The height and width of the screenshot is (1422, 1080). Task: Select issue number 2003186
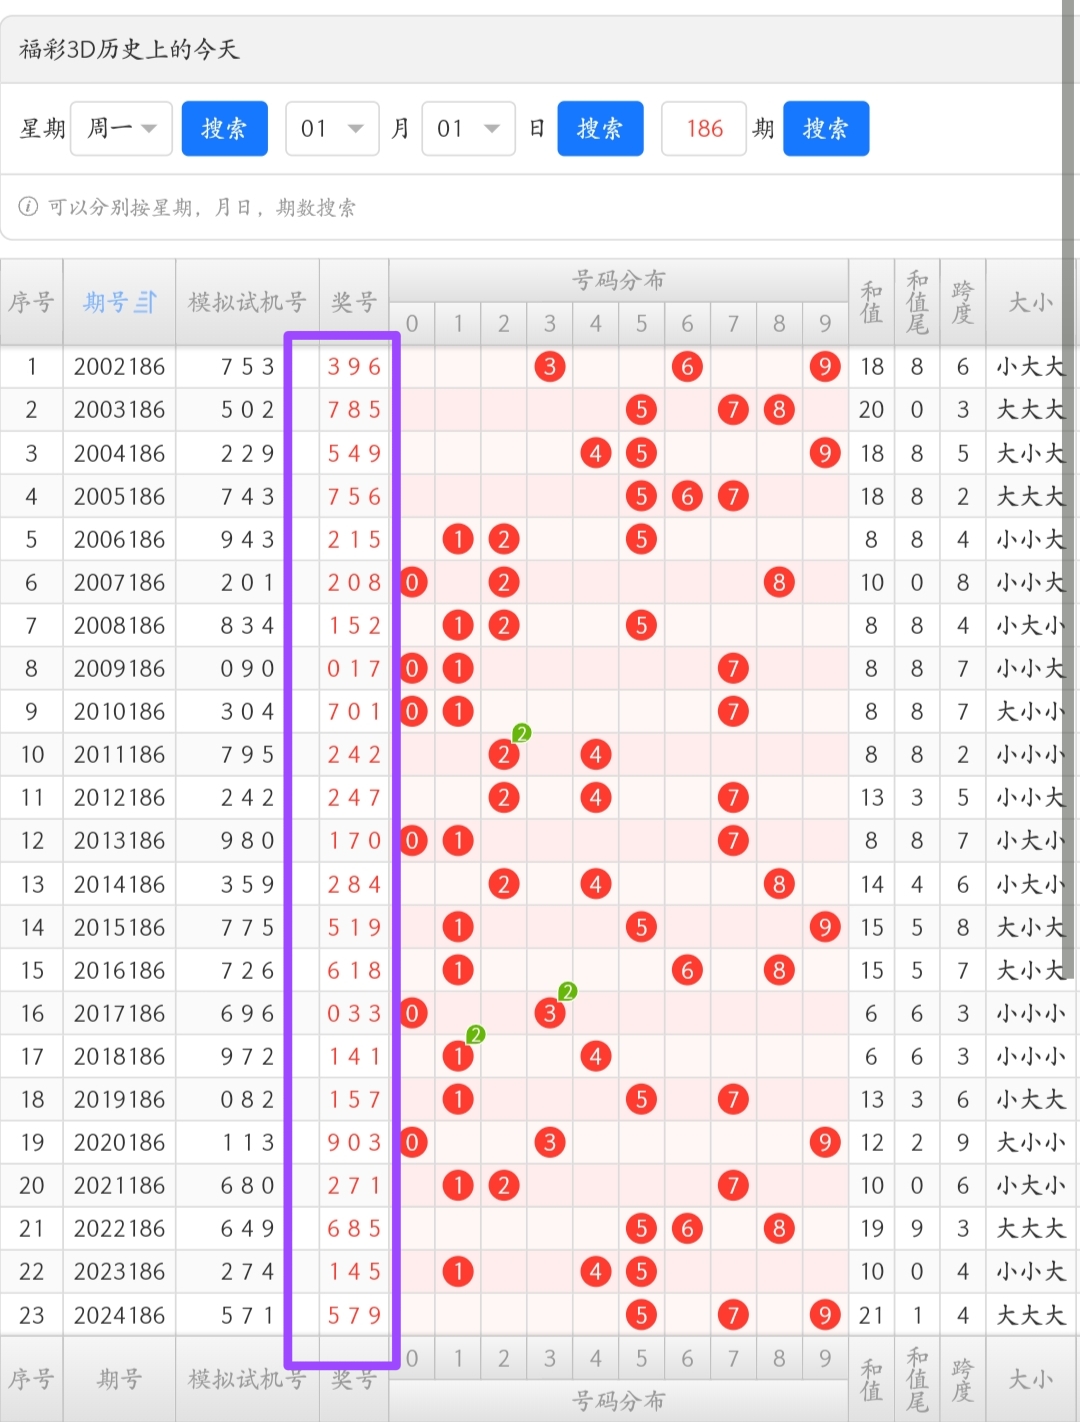(119, 410)
